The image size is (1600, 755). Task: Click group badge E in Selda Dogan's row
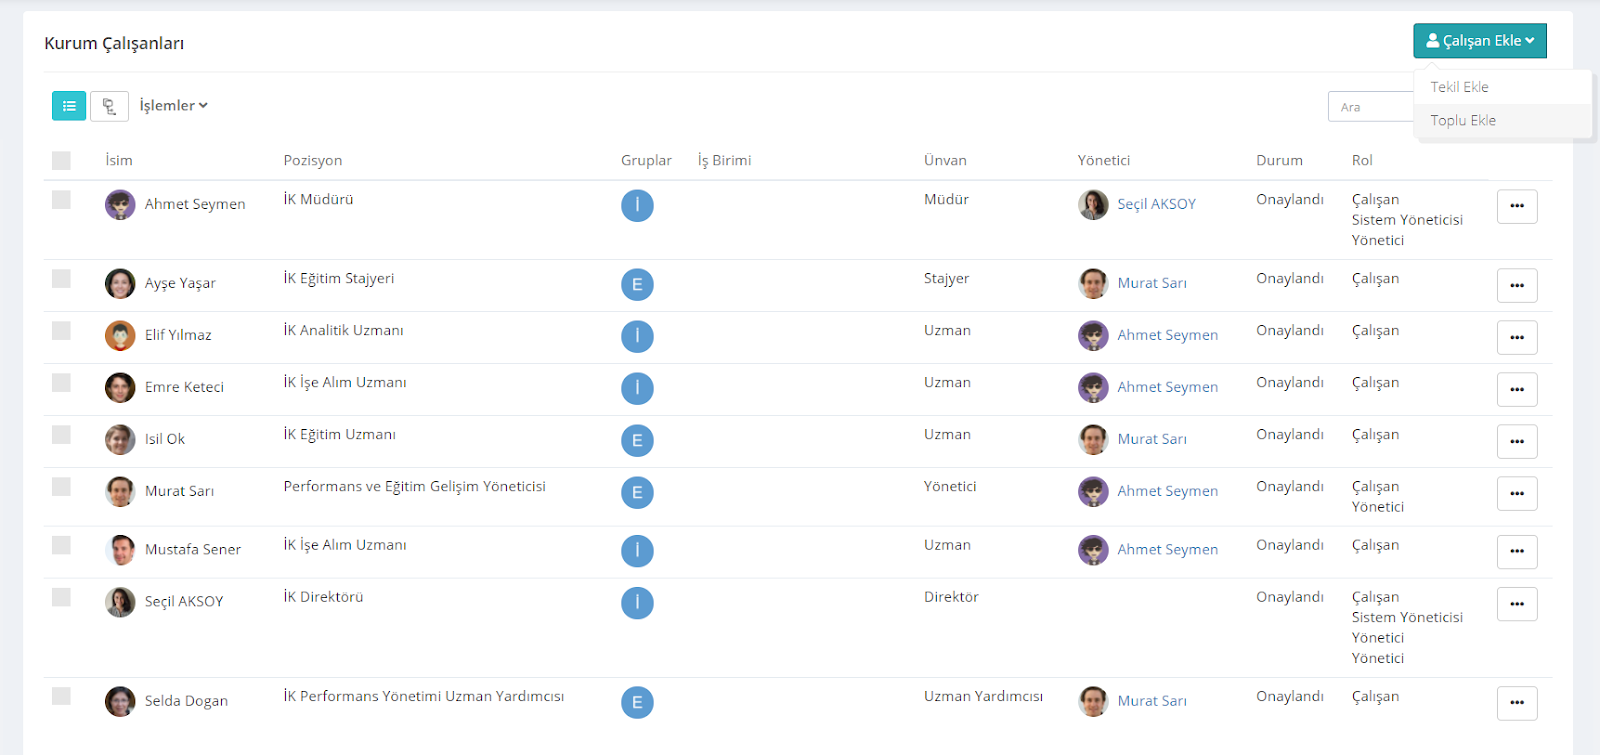click(637, 703)
